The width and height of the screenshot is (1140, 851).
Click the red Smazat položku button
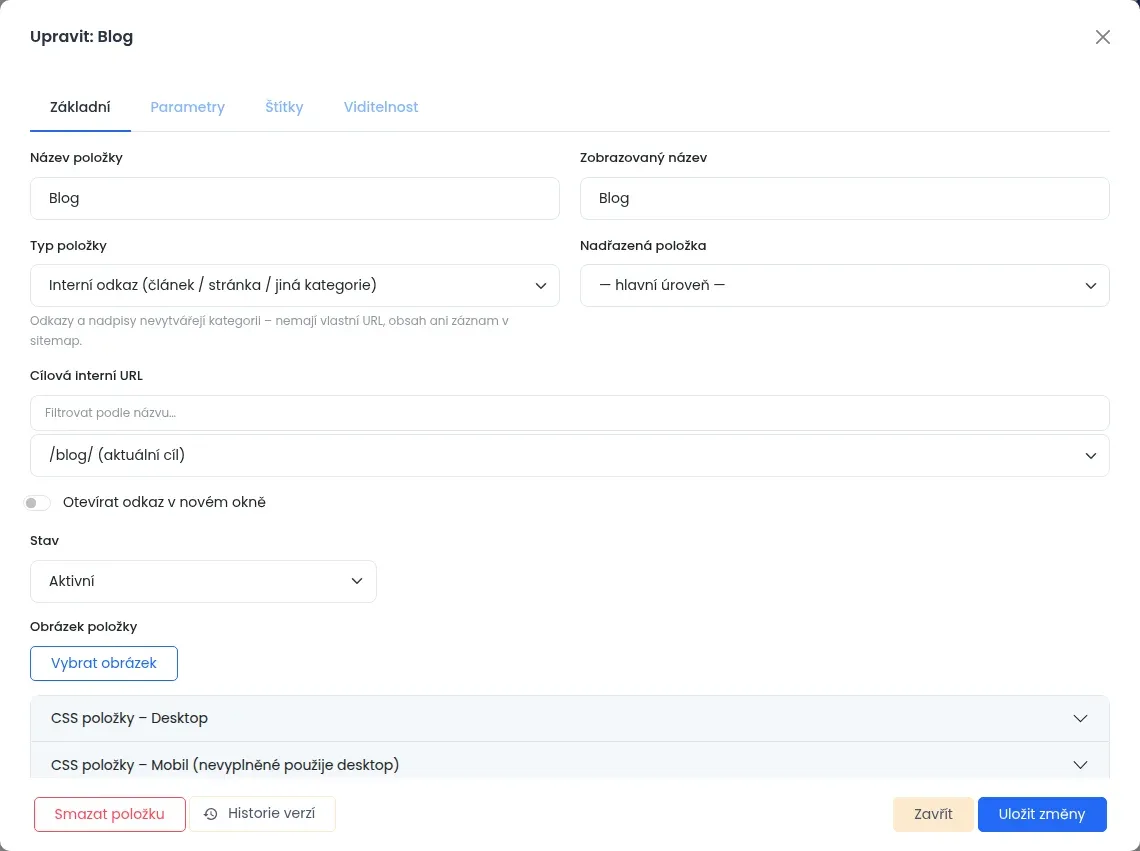pyautogui.click(x=110, y=814)
